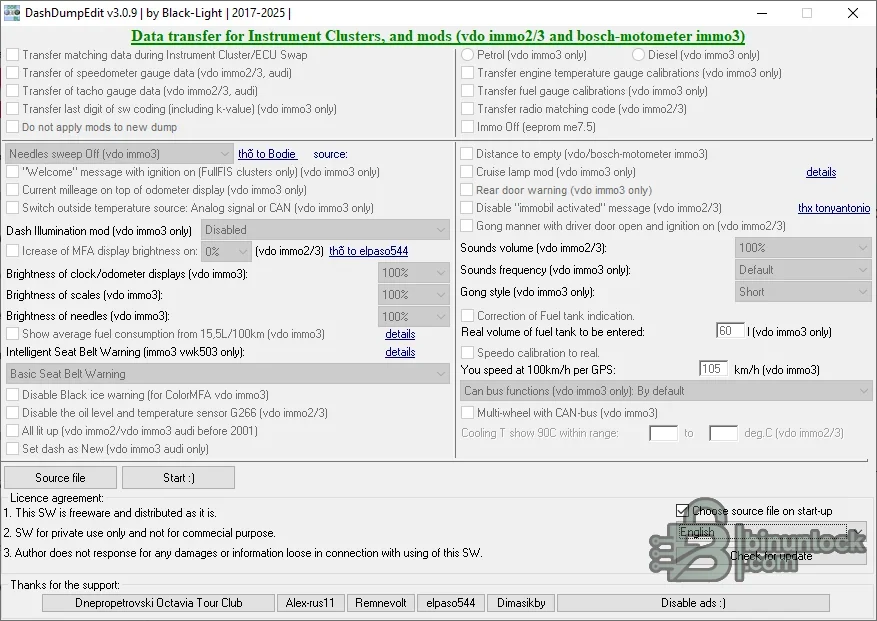The height and width of the screenshot is (621, 877).
Task: Click the Dnepropetrovski Octavia Tour Club button
Action: tap(159, 603)
